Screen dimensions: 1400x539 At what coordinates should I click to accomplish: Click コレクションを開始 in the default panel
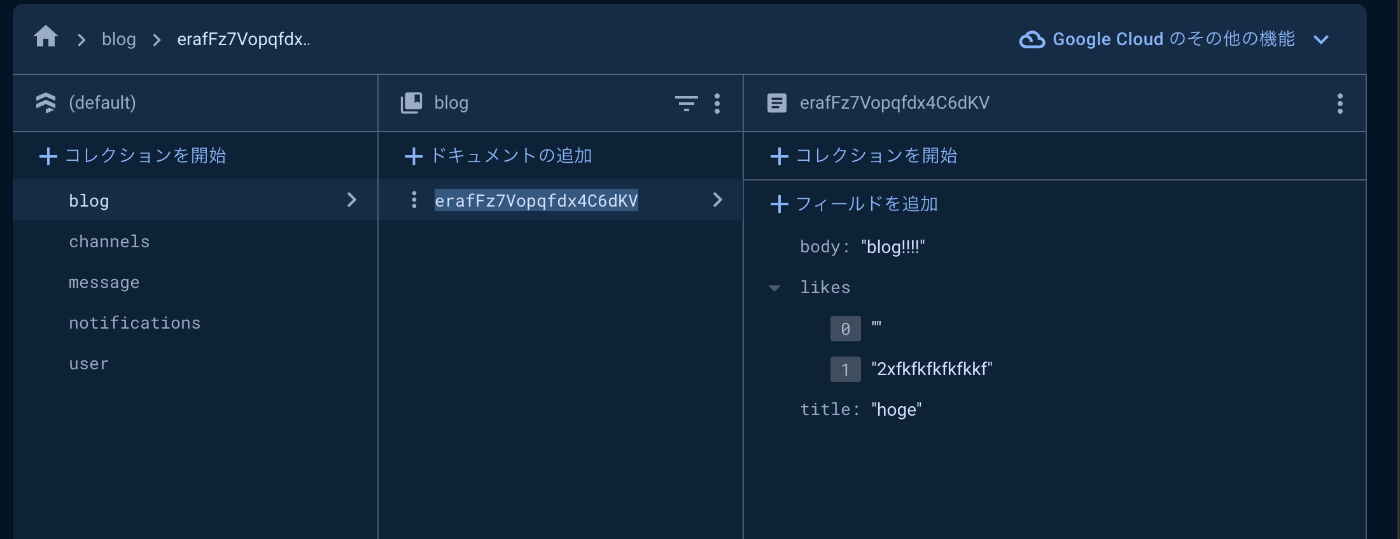pyautogui.click(x=132, y=156)
